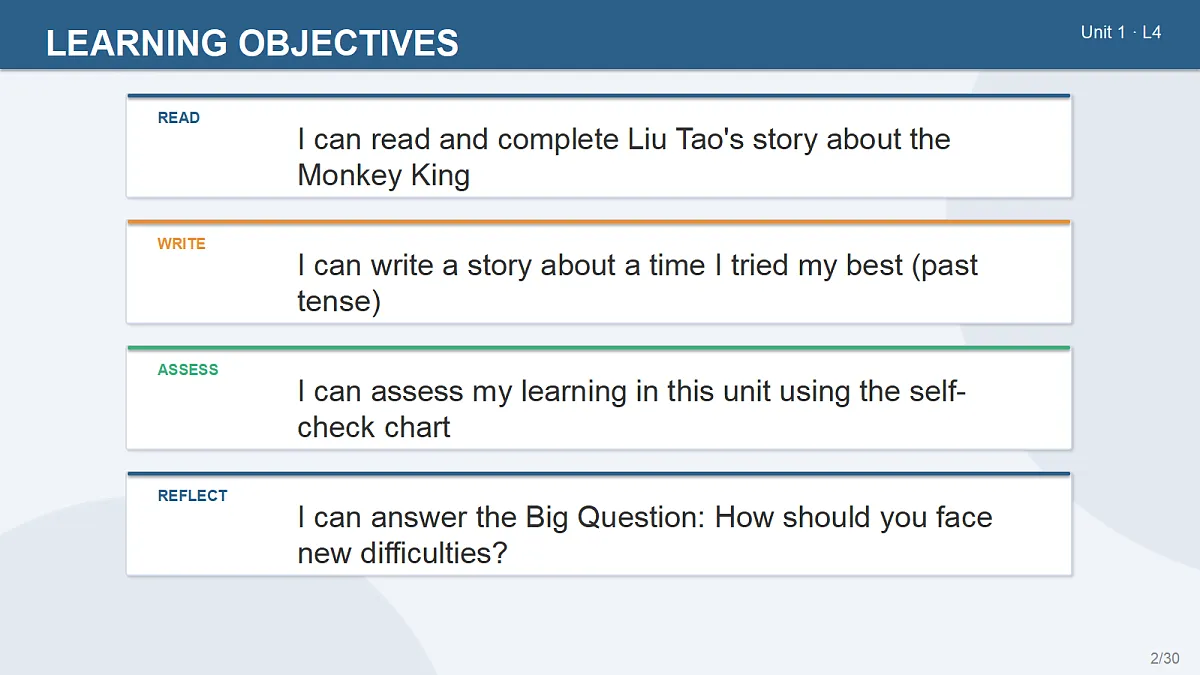1200x675 pixels.
Task: Click the REFLECT tag label
Action: 192,496
